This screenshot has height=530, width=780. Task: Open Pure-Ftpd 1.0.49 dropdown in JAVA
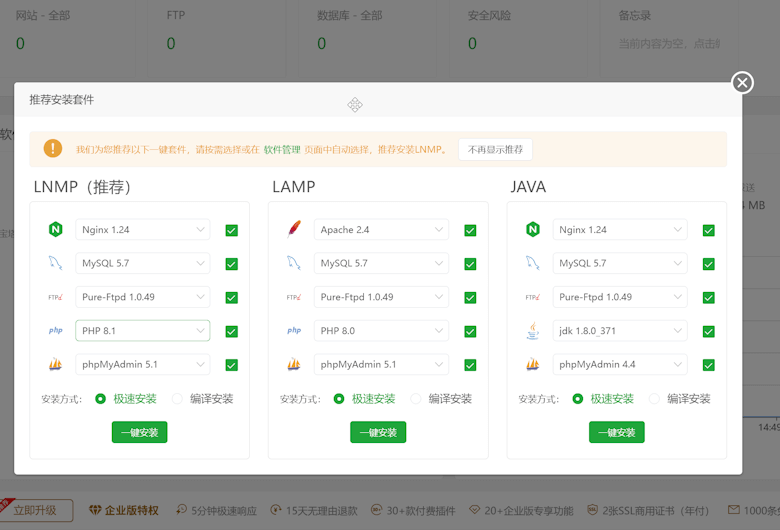click(620, 297)
